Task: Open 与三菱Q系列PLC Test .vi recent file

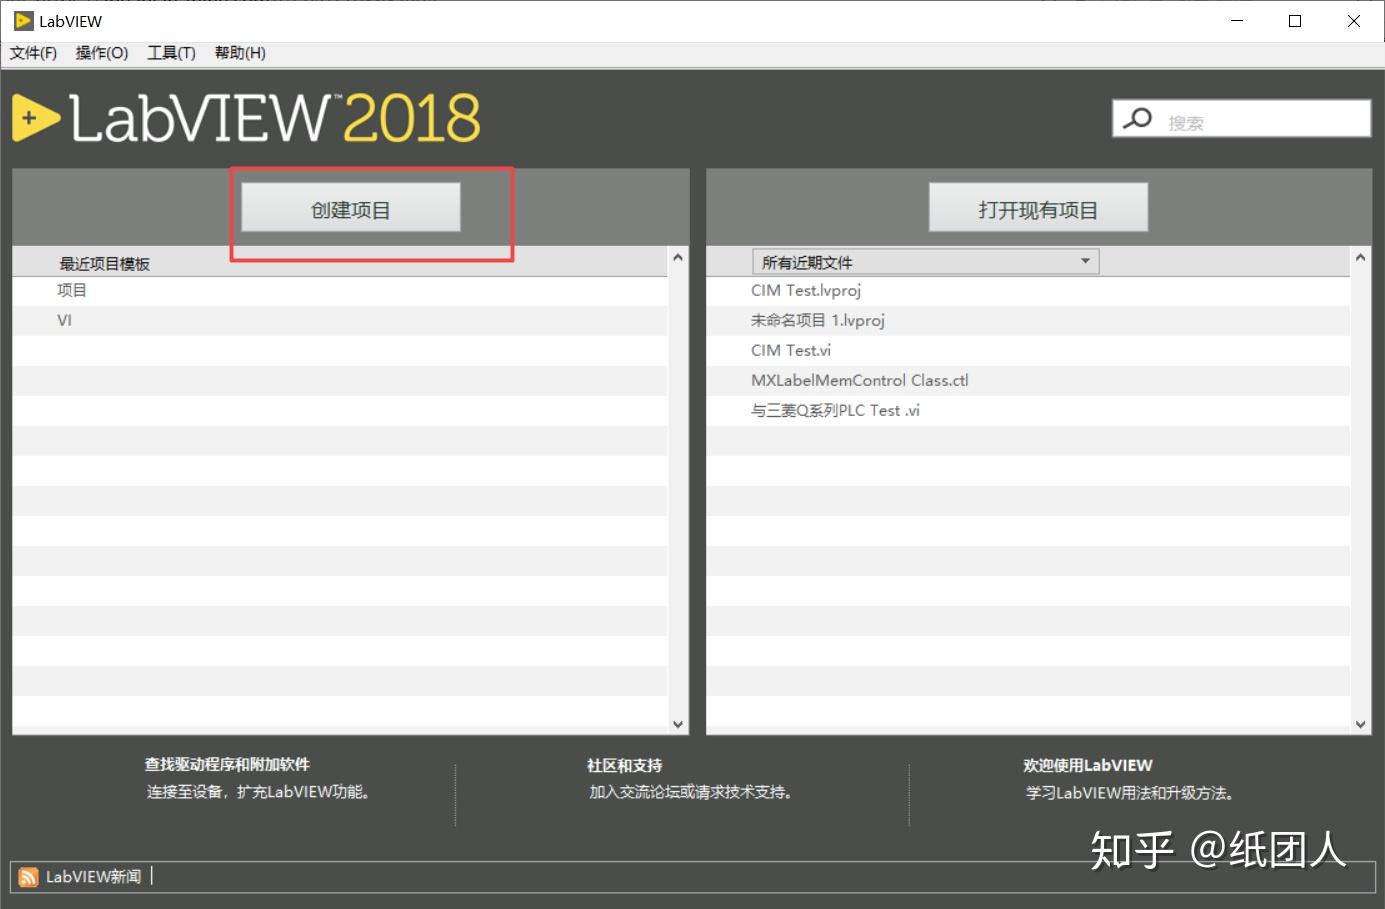Action: (836, 410)
